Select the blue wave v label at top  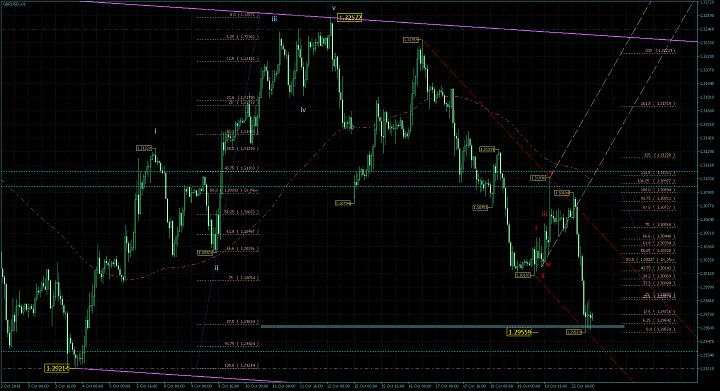tap(334, 8)
